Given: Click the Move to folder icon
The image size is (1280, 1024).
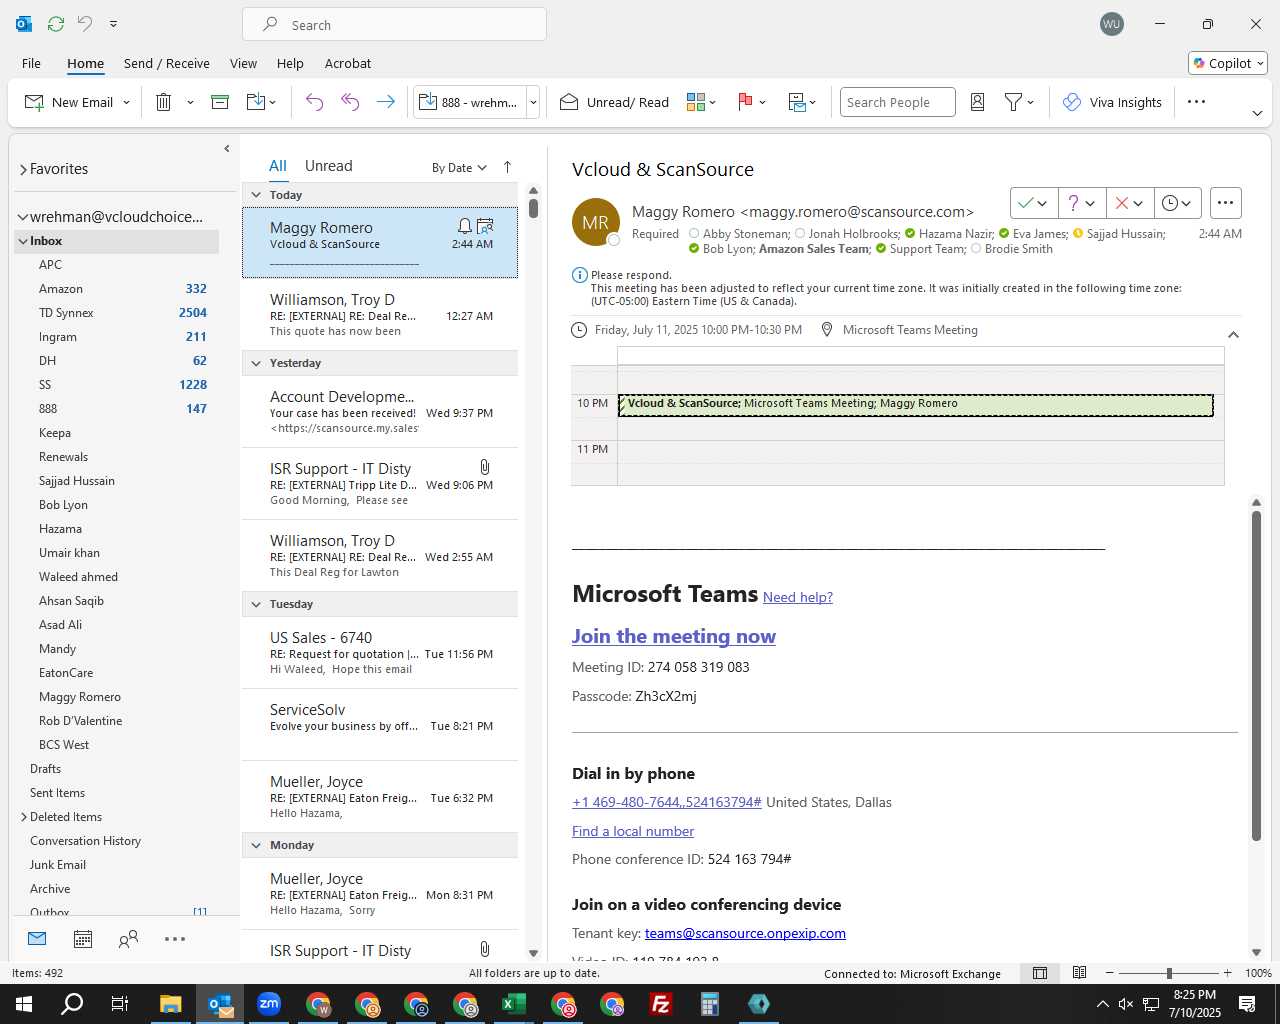Looking at the screenshot, I should pyautogui.click(x=256, y=102).
